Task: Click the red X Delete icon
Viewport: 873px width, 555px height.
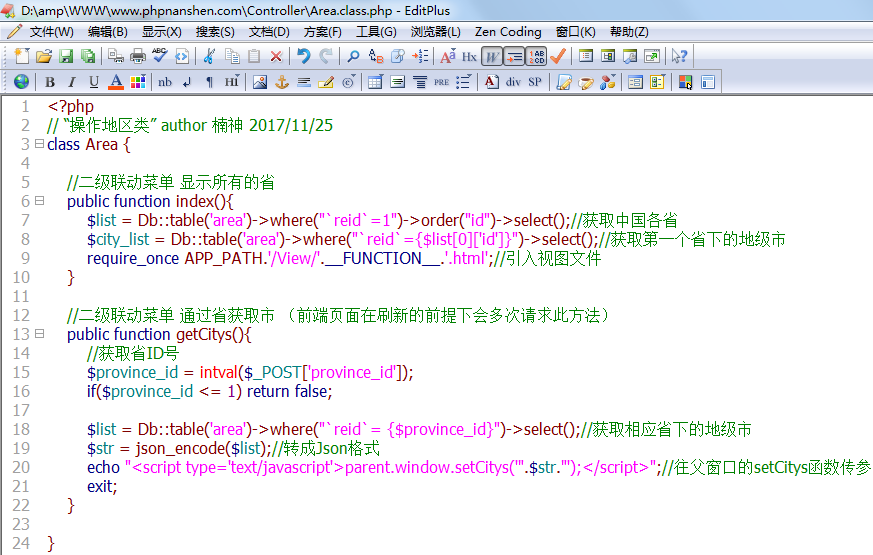Action: (x=276, y=56)
